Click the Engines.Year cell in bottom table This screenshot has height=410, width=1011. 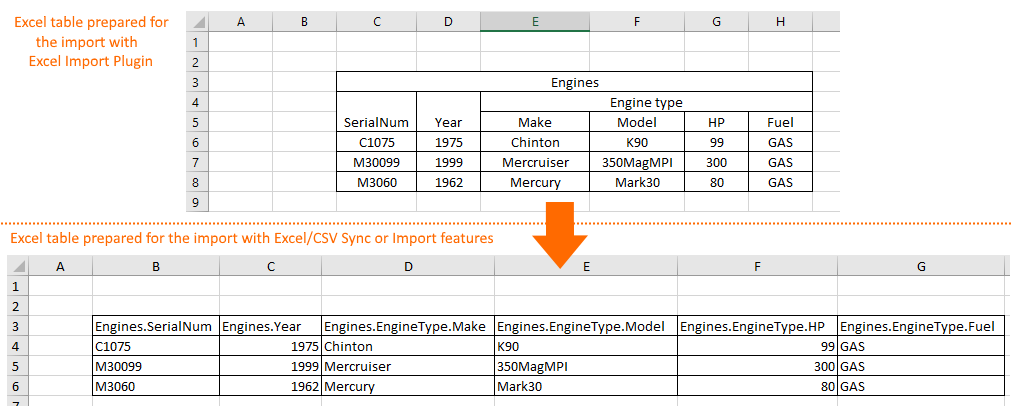(x=270, y=326)
